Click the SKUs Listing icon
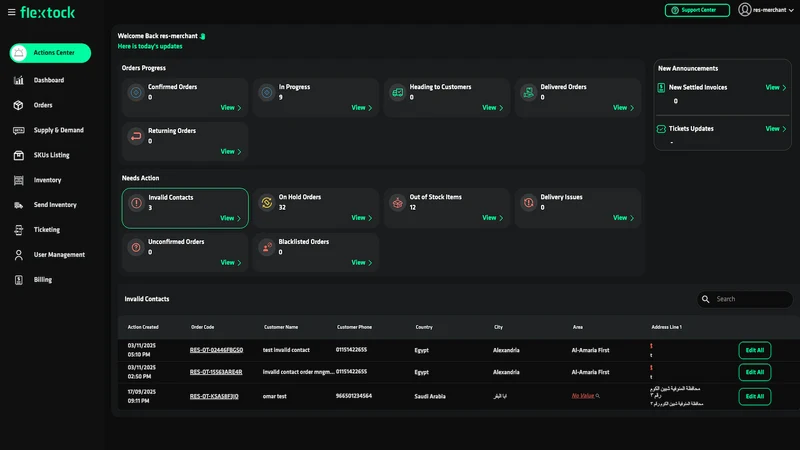 coord(18,155)
